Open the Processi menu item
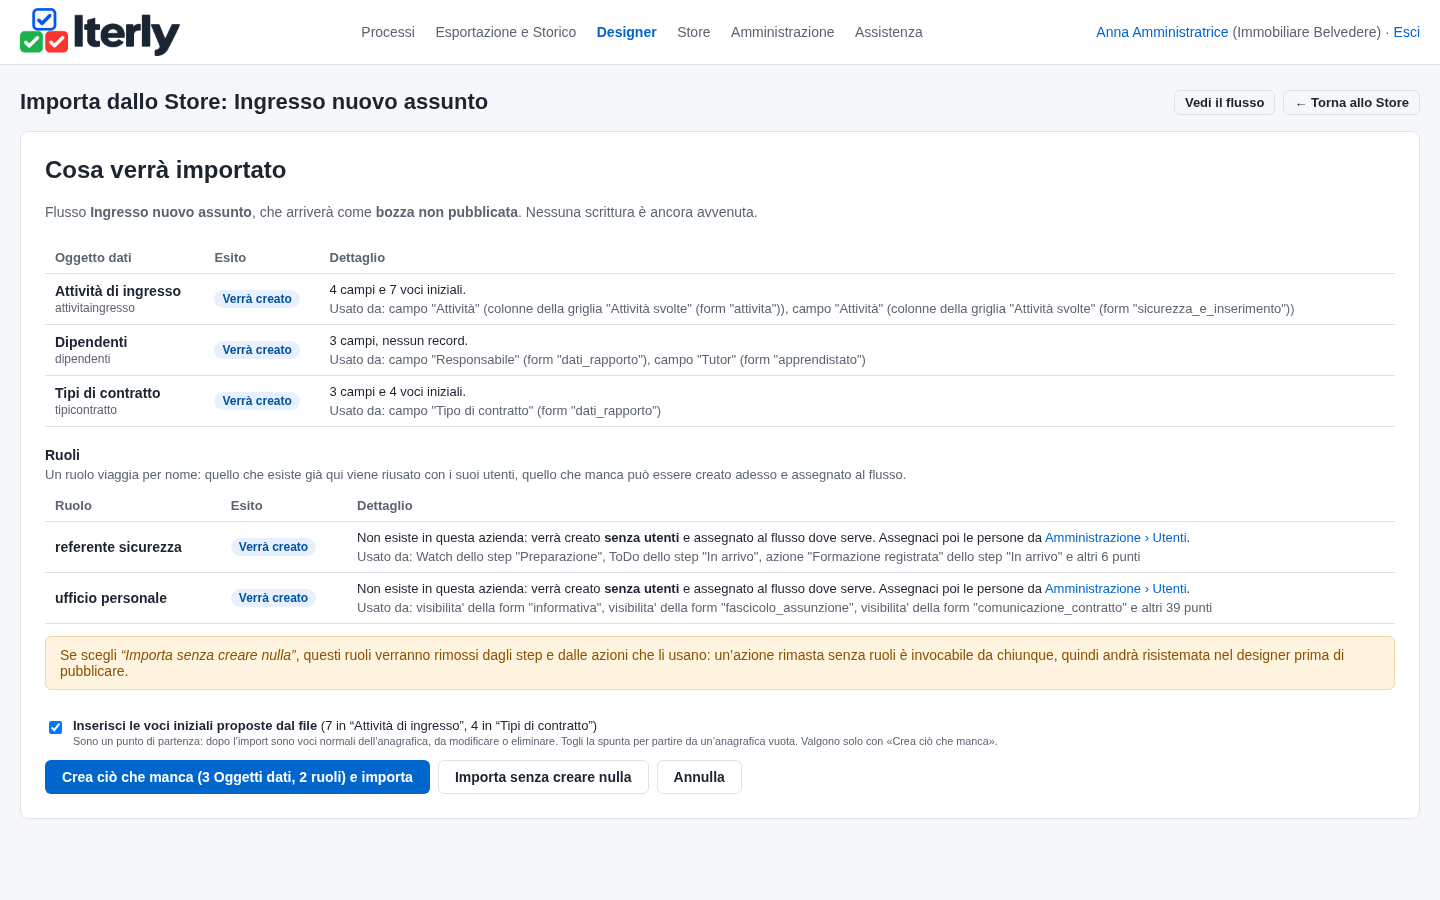Image resolution: width=1440 pixels, height=900 pixels. click(x=388, y=32)
